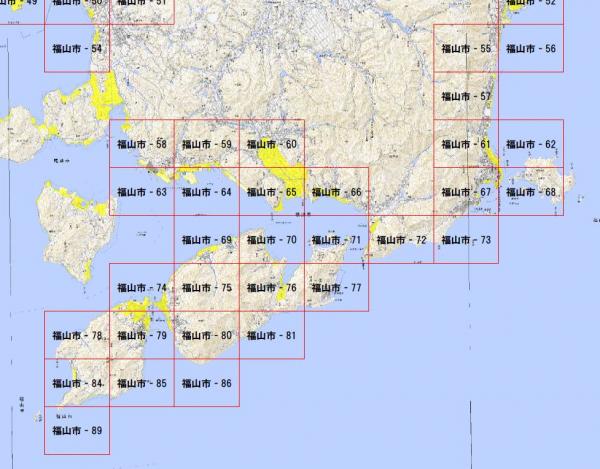
Task: Go to sheet 福山市 - 78
Action: click(77, 335)
